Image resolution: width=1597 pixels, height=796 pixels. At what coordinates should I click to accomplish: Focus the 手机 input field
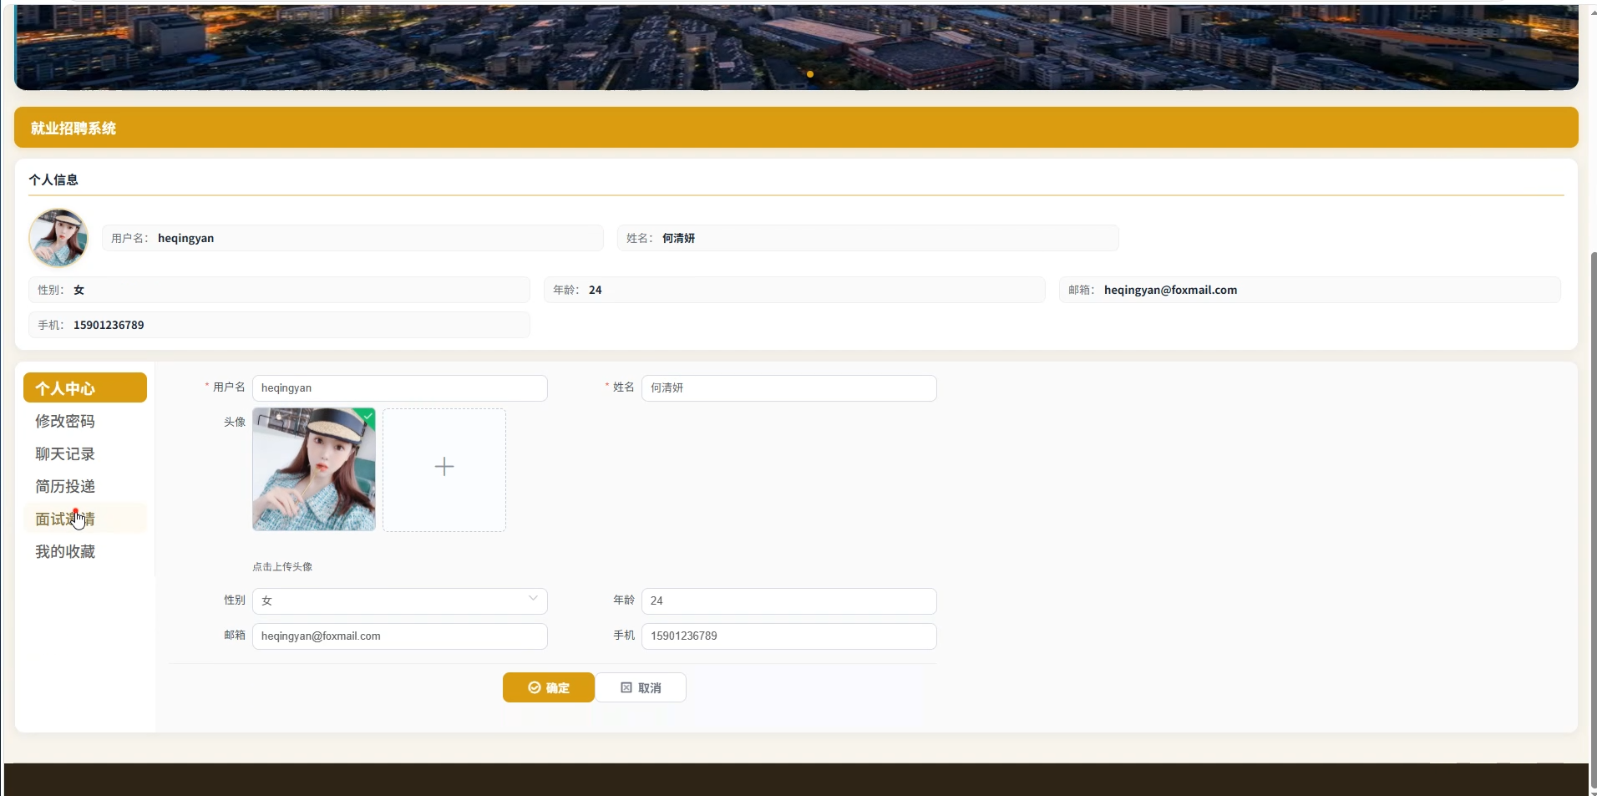pos(789,636)
